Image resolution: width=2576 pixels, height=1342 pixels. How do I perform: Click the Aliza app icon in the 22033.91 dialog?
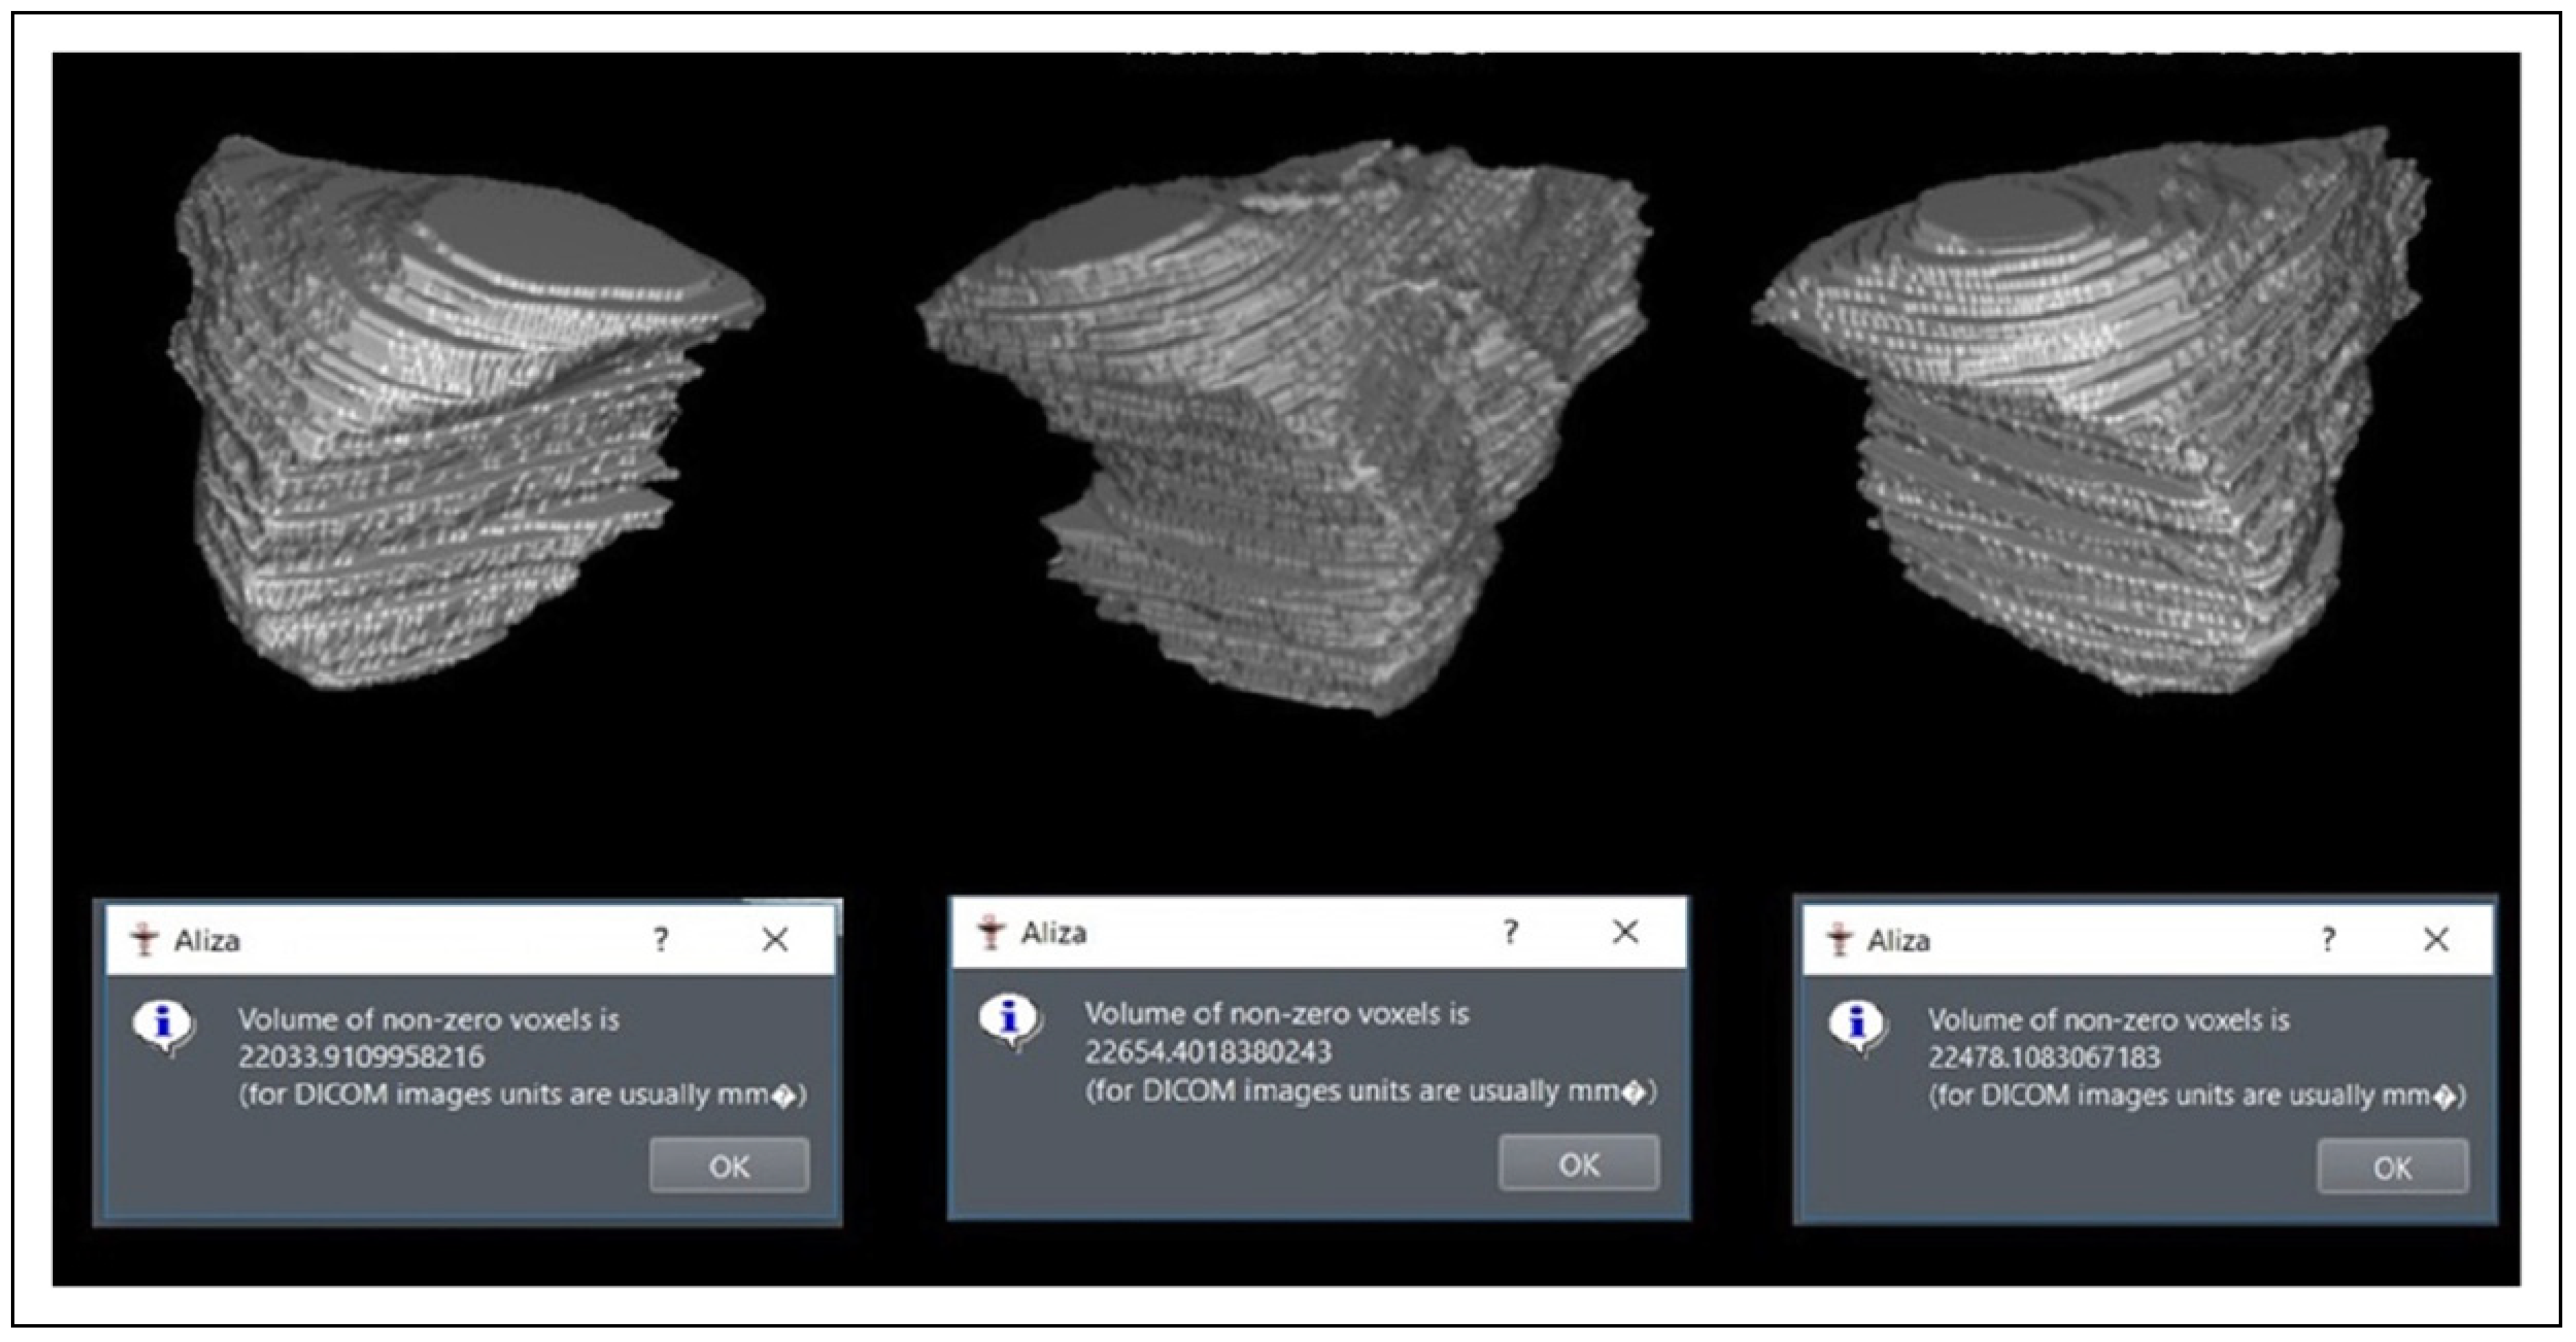pyautogui.click(x=145, y=940)
